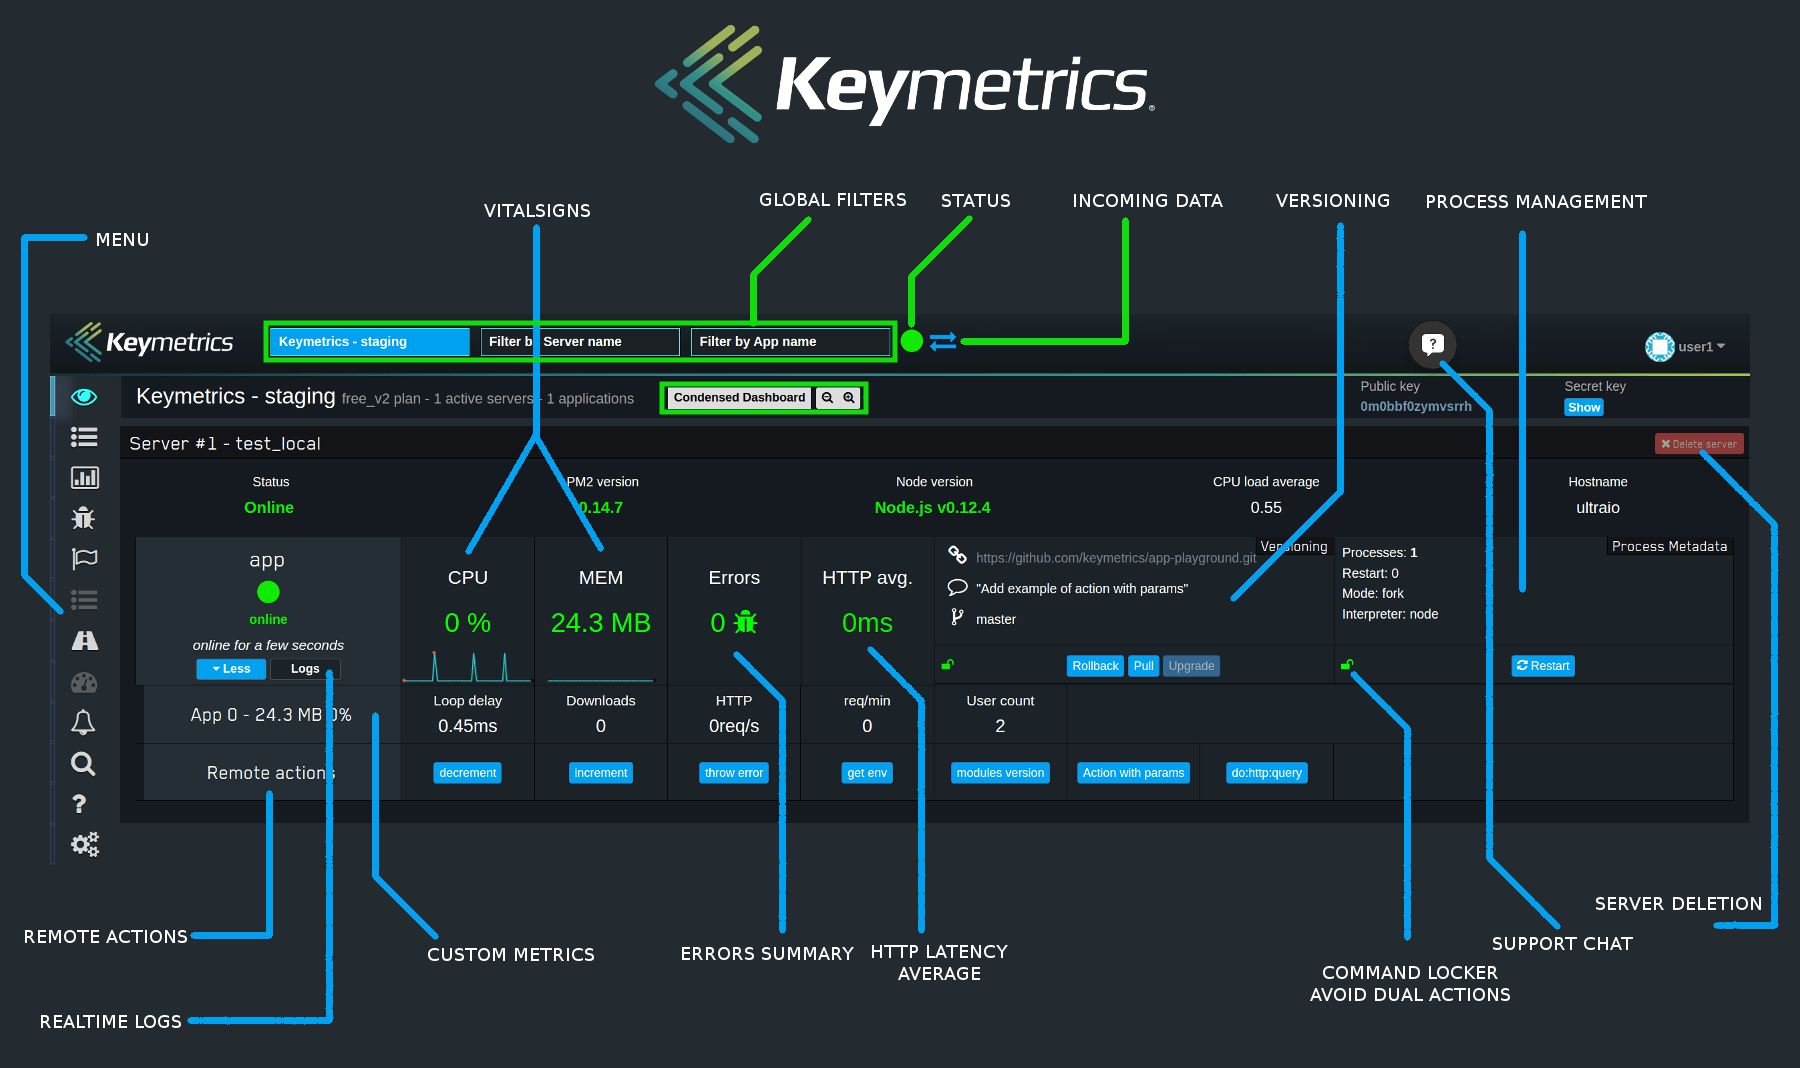Image resolution: width=1800 pixels, height=1068 pixels.
Task: Restart the app process
Action: point(1543,666)
